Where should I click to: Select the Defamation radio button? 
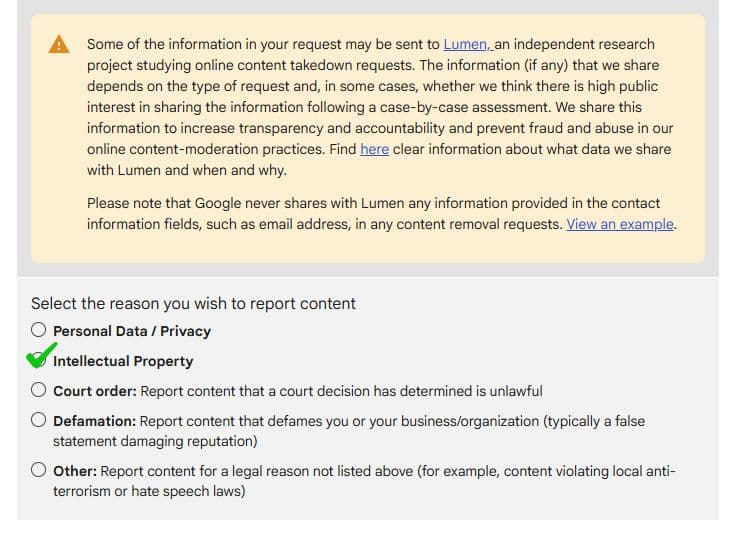point(38,420)
